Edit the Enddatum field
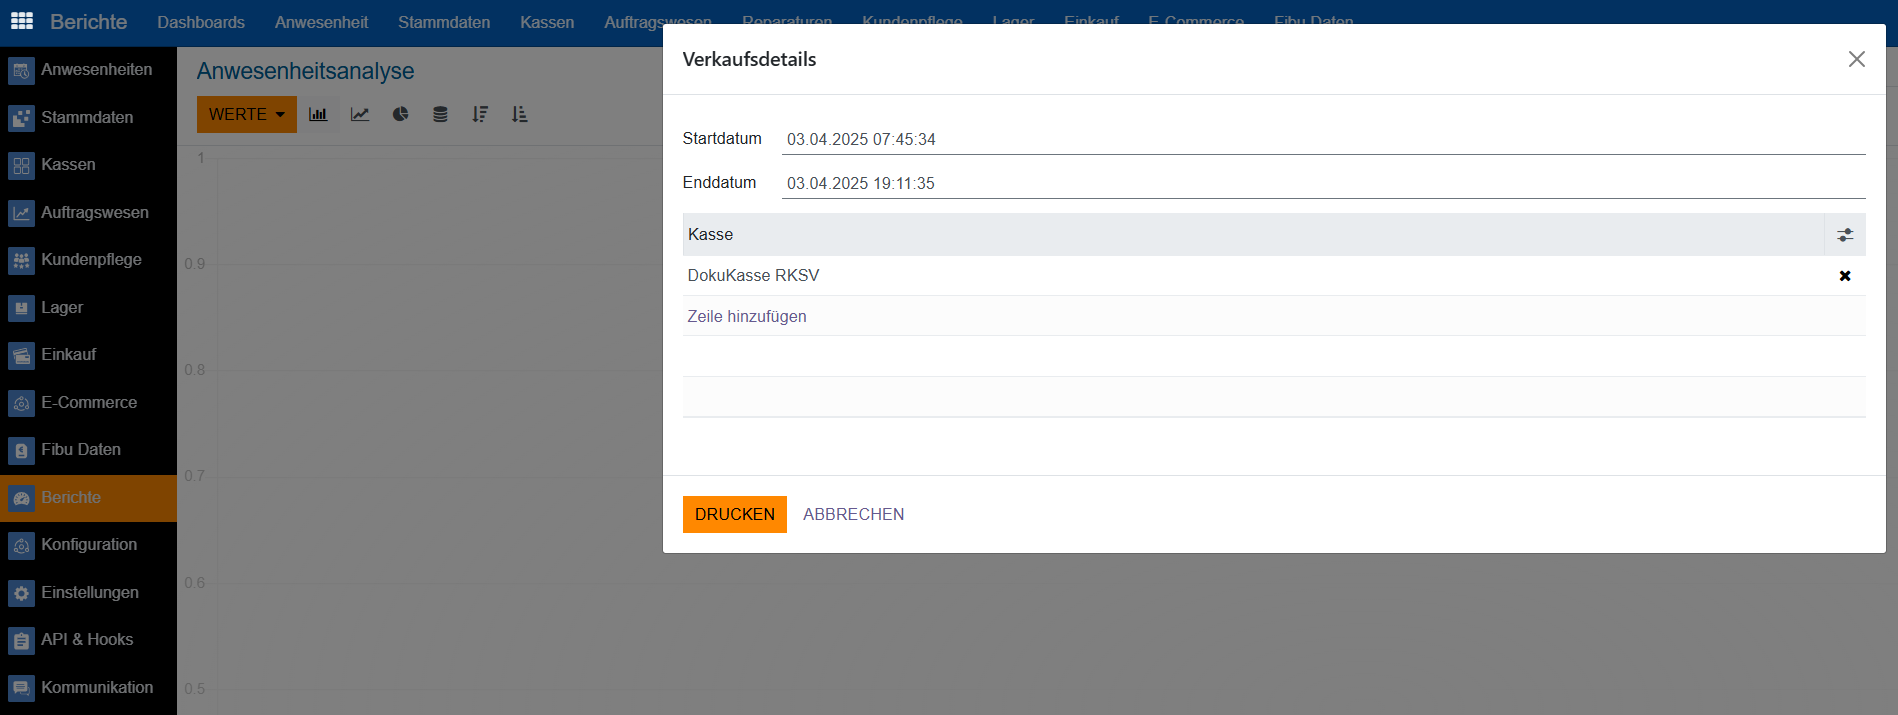Viewport: 1898px width, 715px height. [x=1322, y=183]
